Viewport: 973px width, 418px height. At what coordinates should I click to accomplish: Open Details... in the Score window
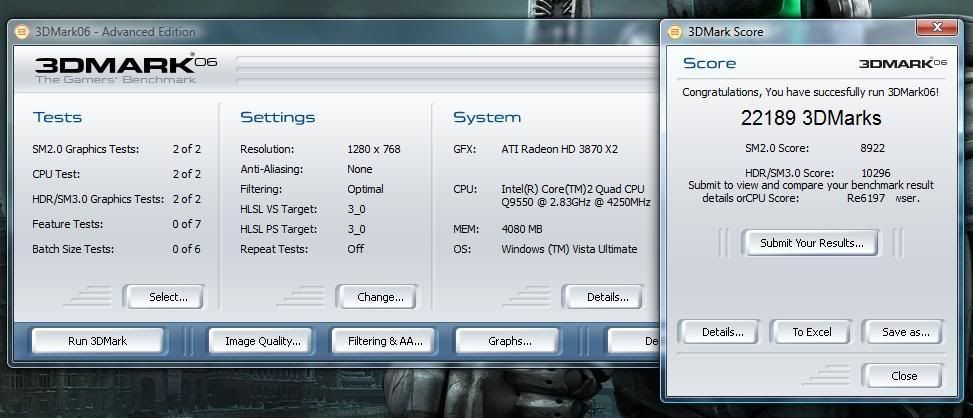tap(719, 332)
